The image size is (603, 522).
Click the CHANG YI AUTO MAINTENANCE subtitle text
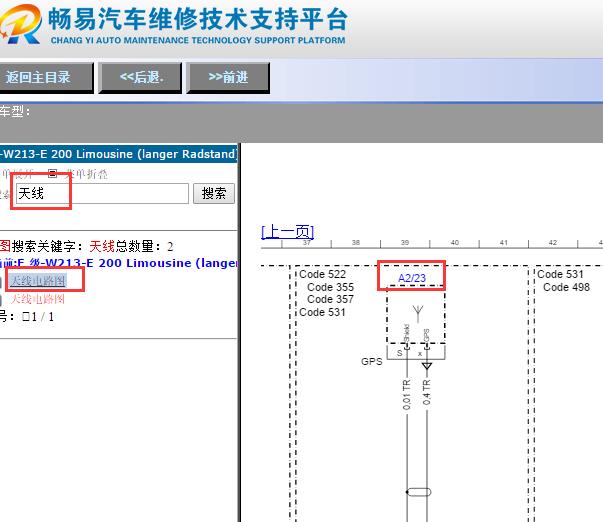[198, 40]
